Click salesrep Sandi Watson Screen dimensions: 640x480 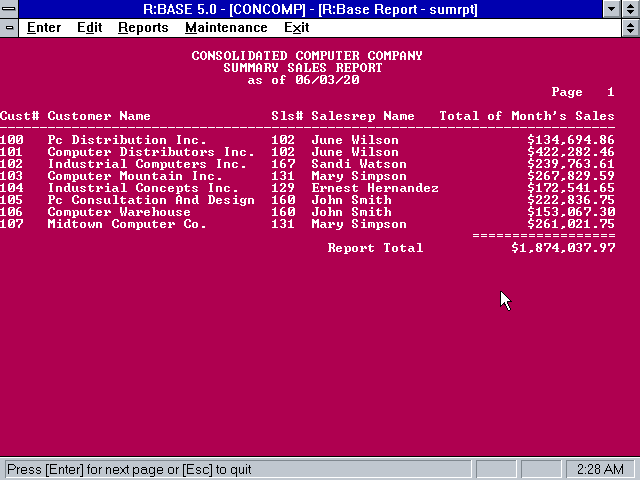tap(359, 164)
